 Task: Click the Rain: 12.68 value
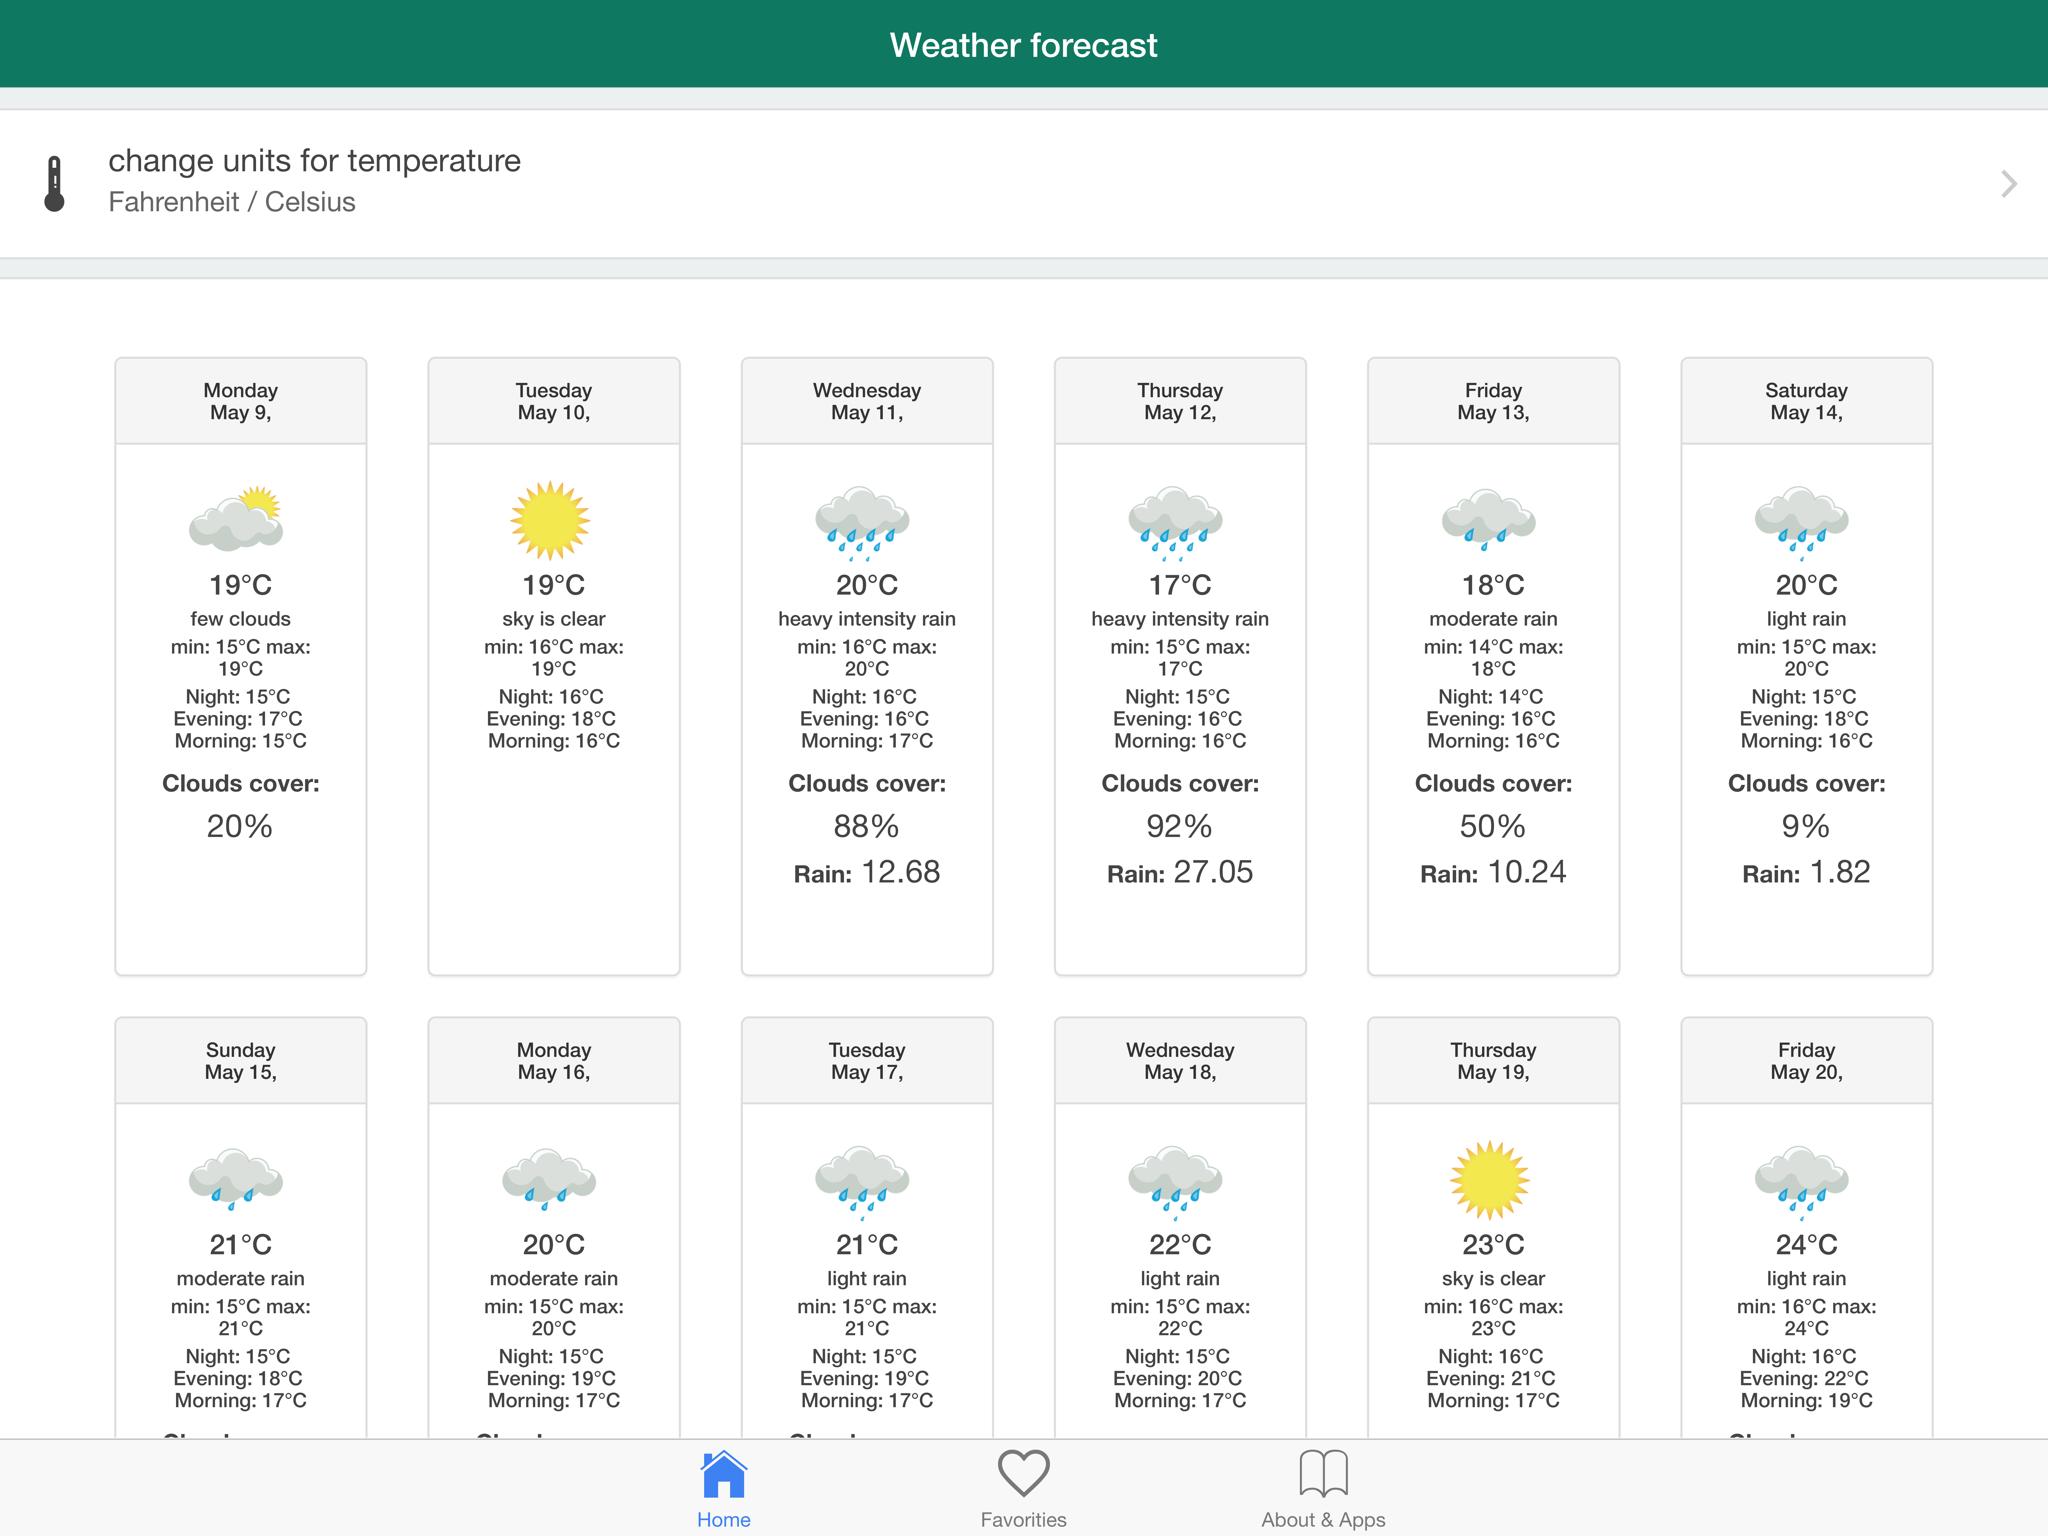click(x=867, y=872)
